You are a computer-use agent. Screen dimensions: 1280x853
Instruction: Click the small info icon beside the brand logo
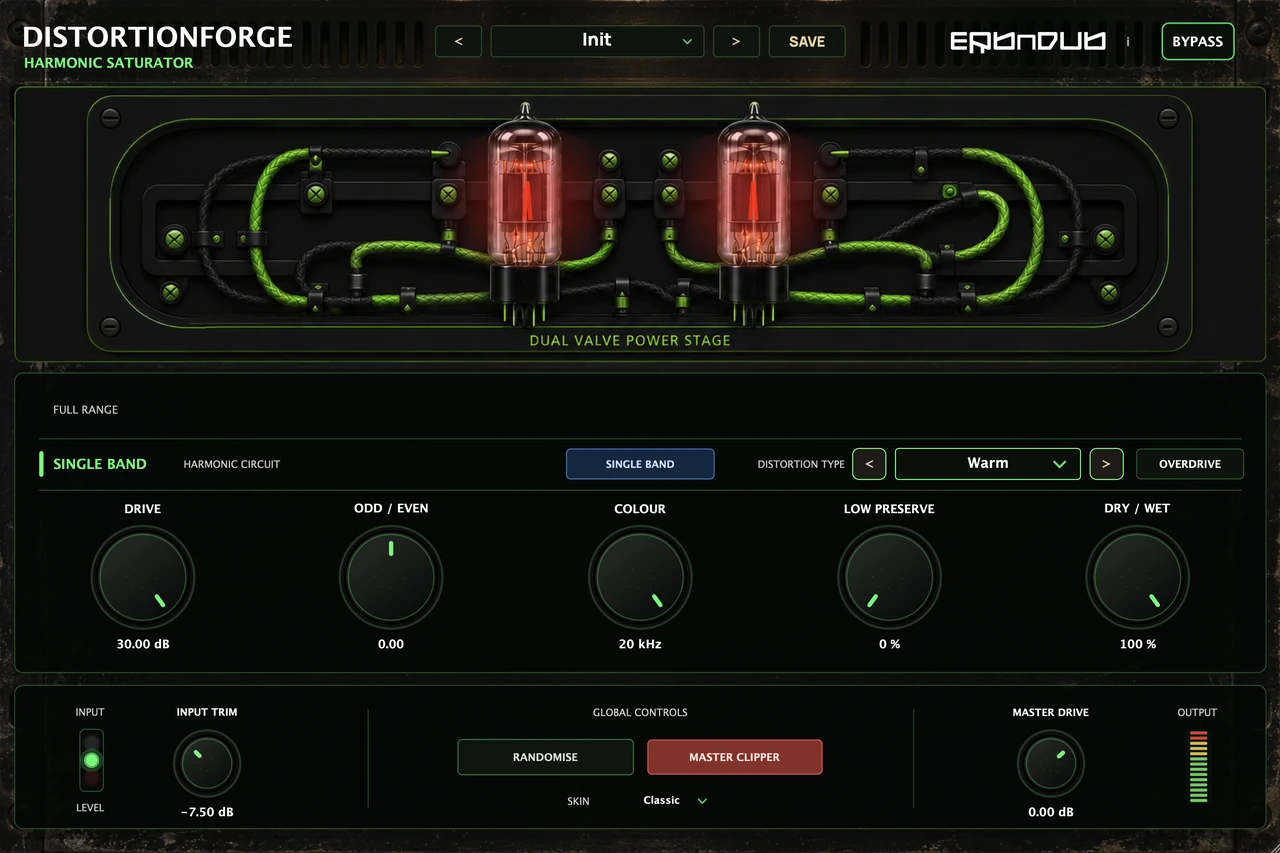[1128, 42]
